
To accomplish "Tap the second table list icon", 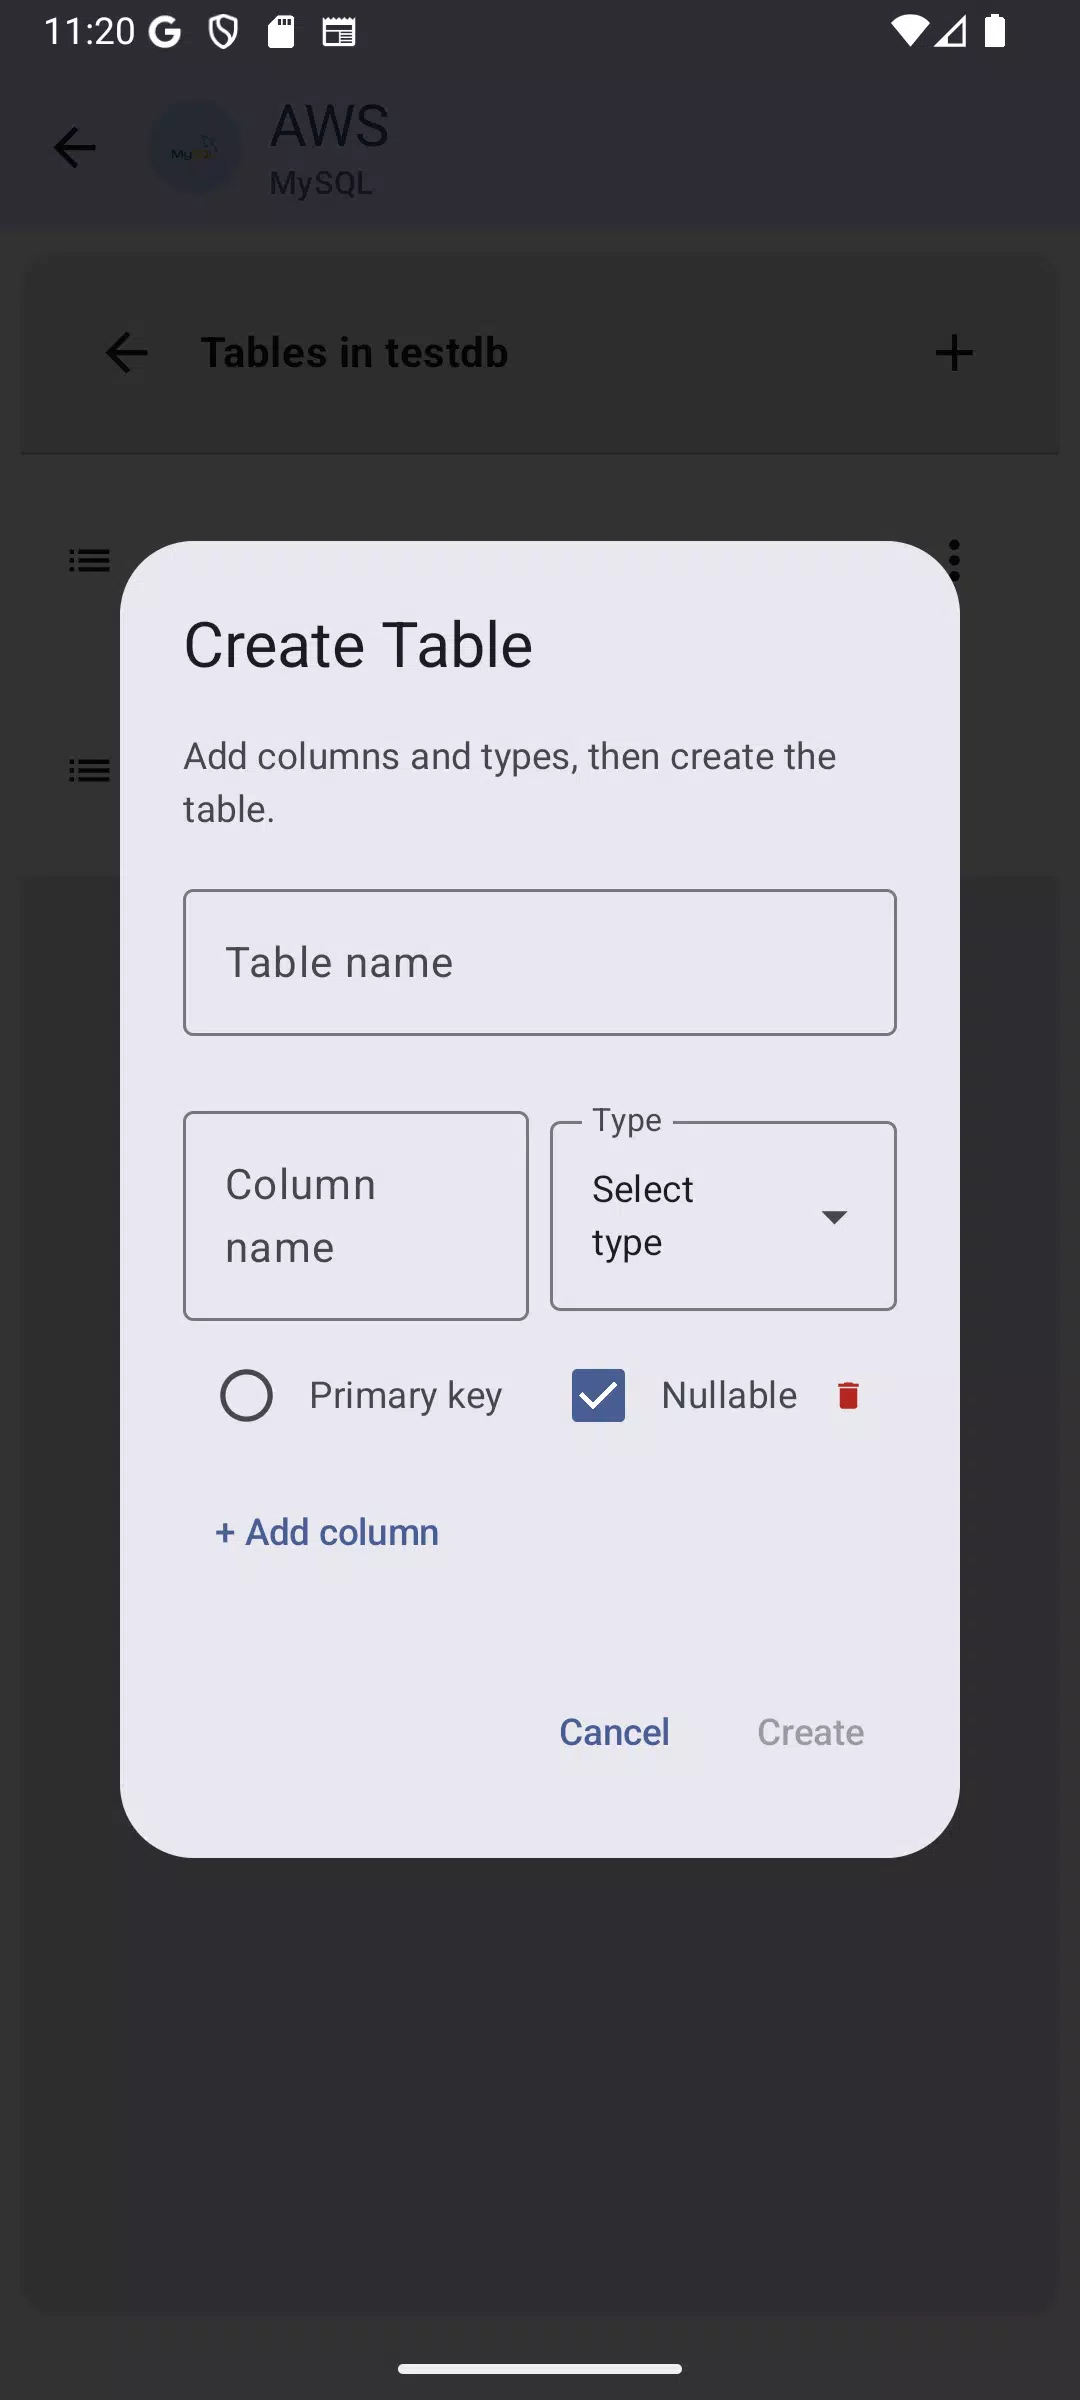I will [x=89, y=770].
